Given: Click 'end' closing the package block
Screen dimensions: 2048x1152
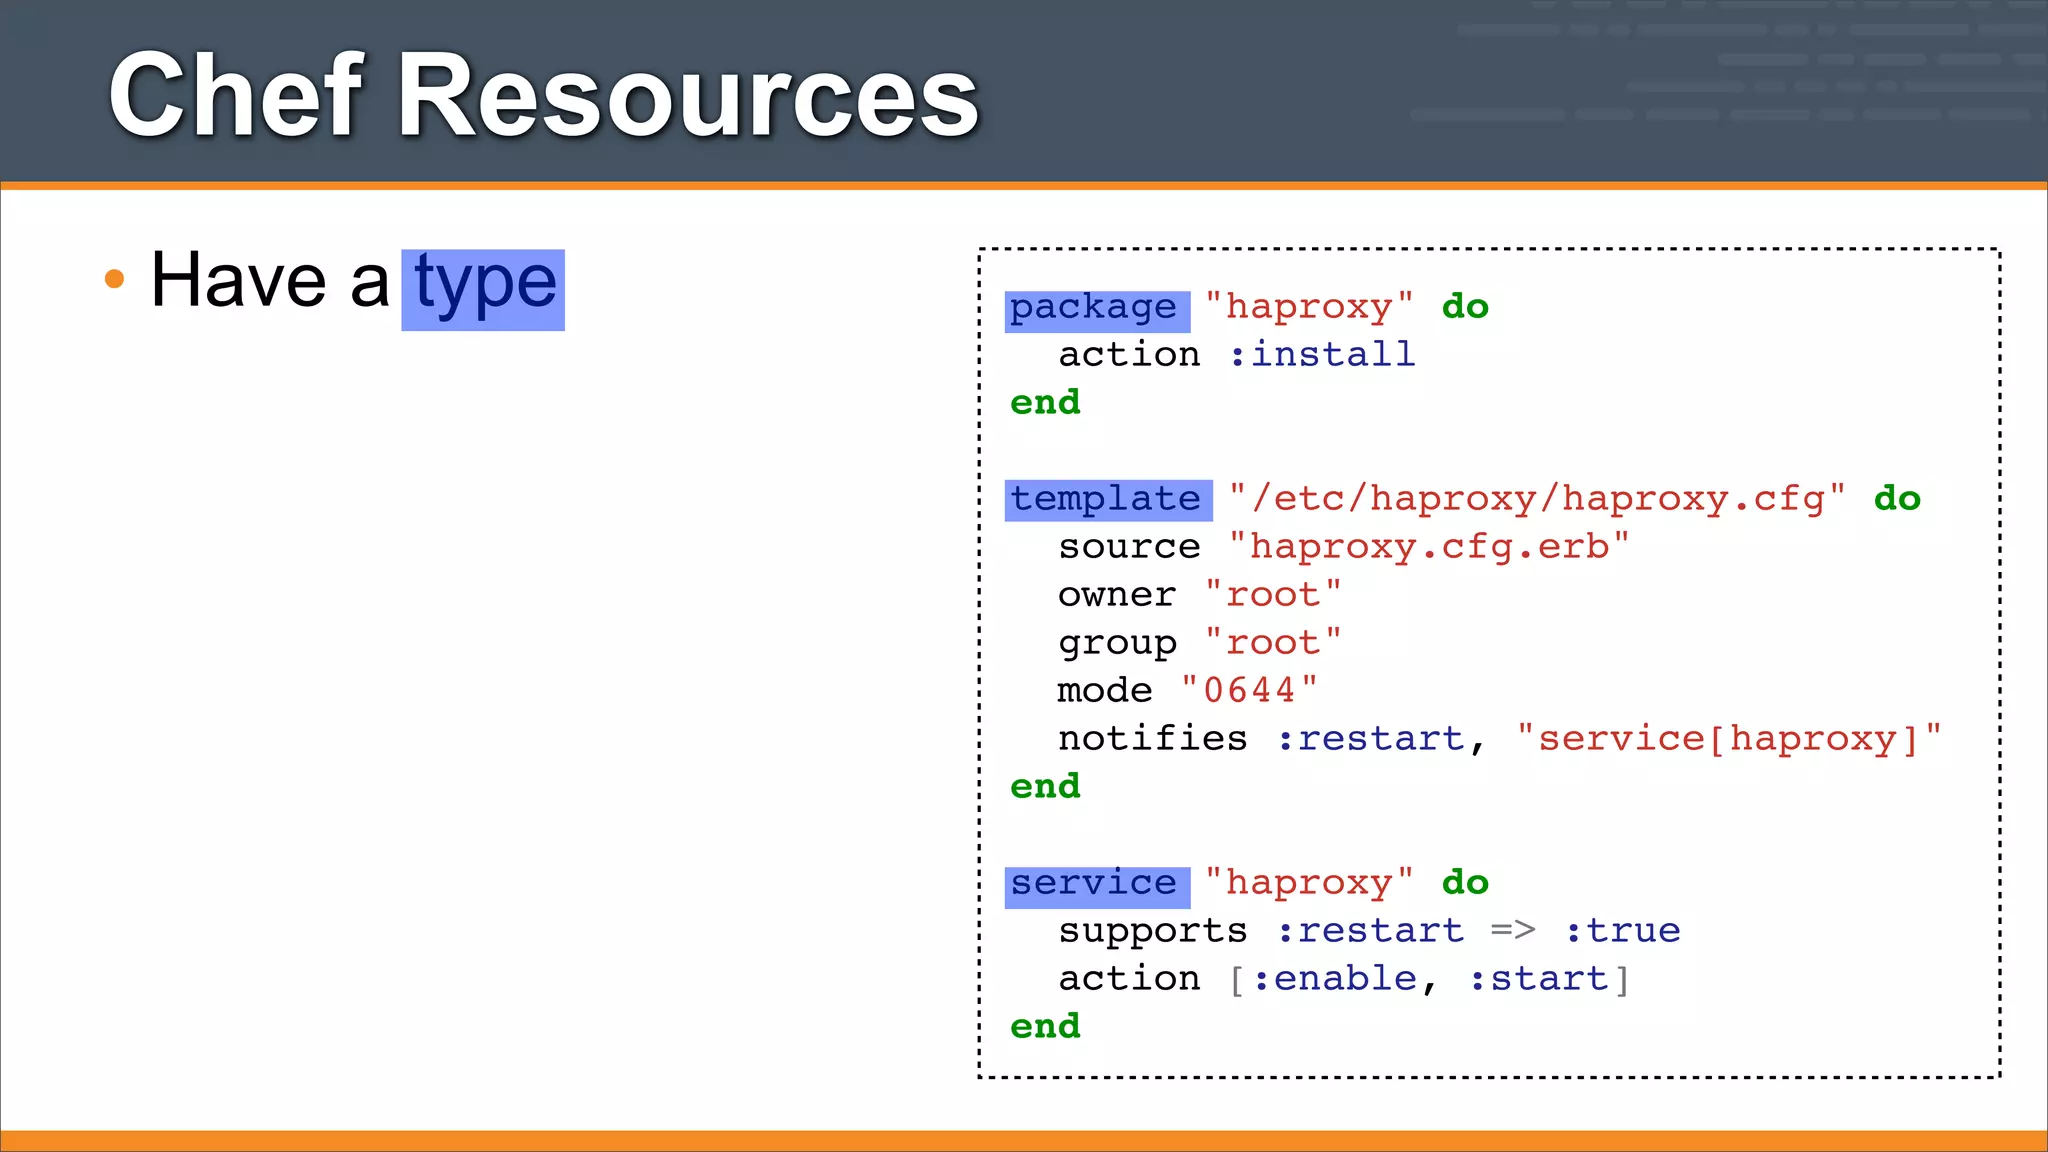Looking at the screenshot, I should pyautogui.click(x=1045, y=402).
